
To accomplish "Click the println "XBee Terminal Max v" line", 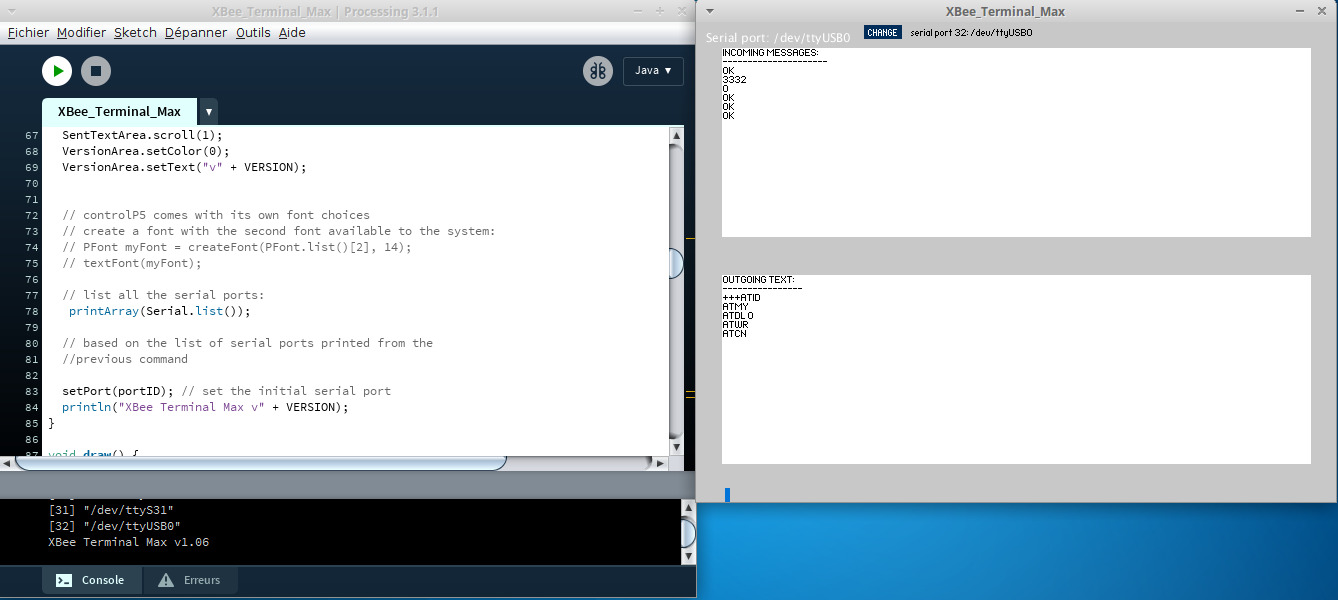I will pyautogui.click(x=205, y=407).
